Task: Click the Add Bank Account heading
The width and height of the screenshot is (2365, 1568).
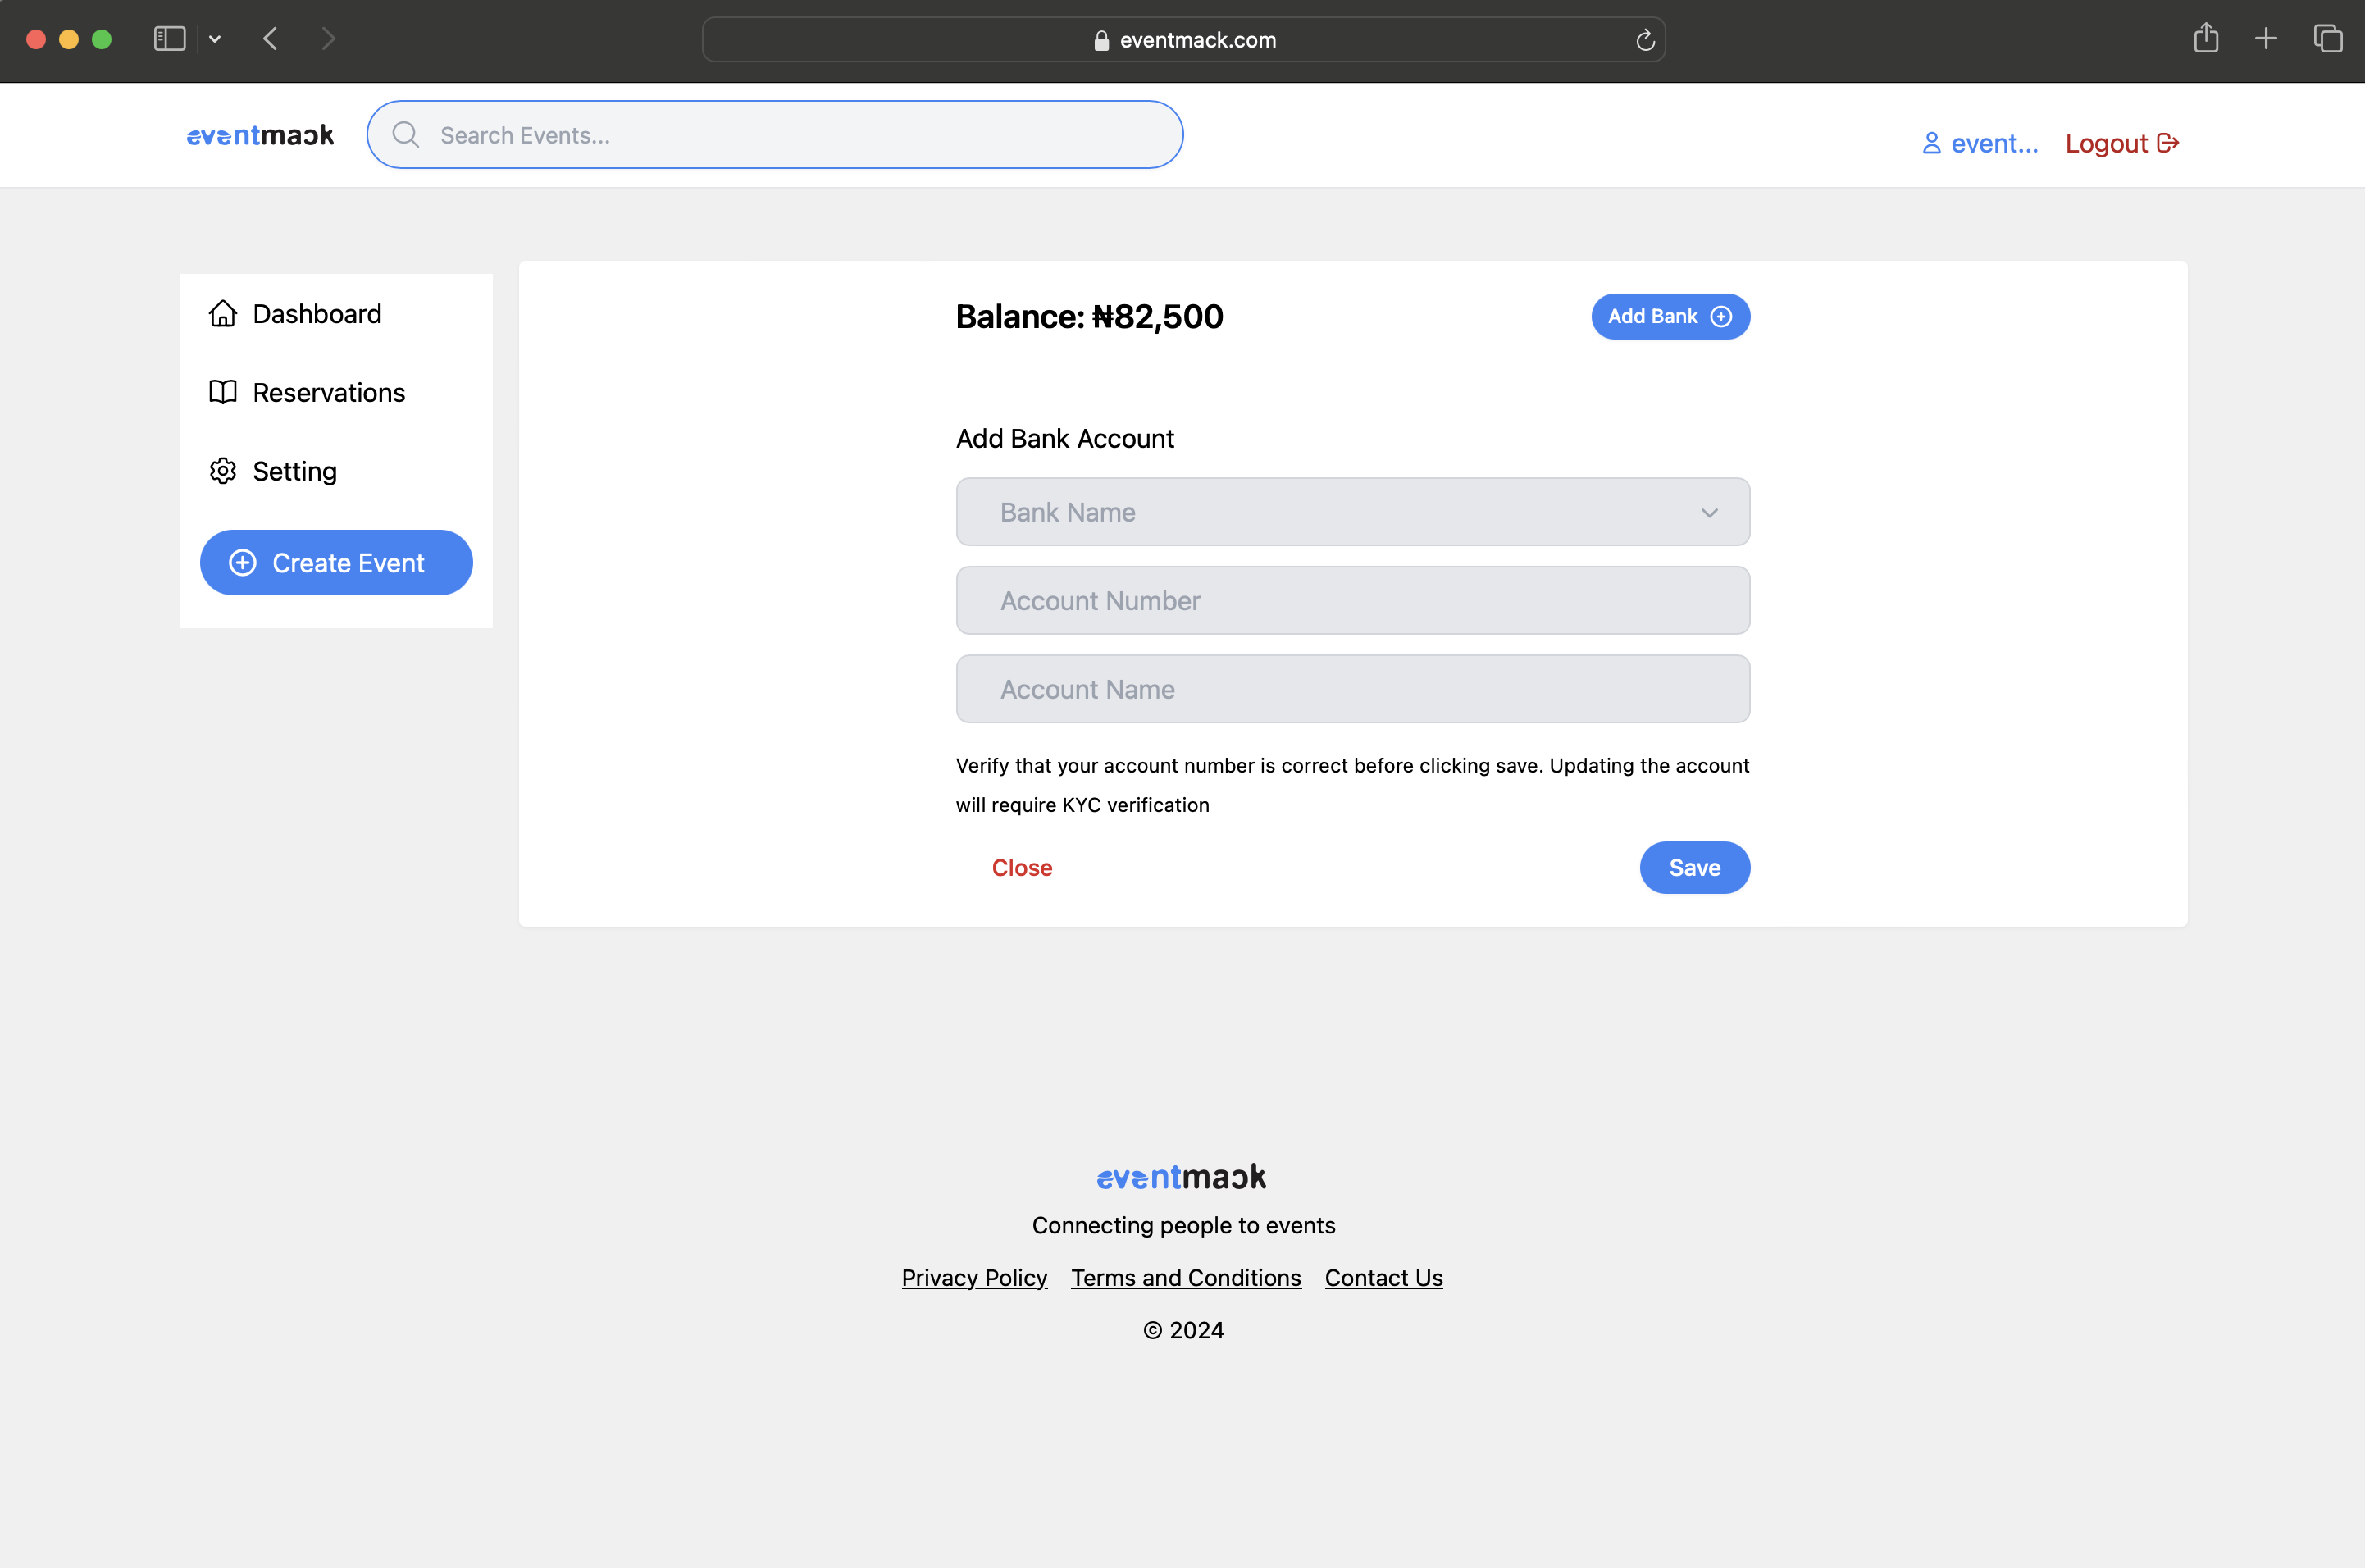Action: [1064, 438]
